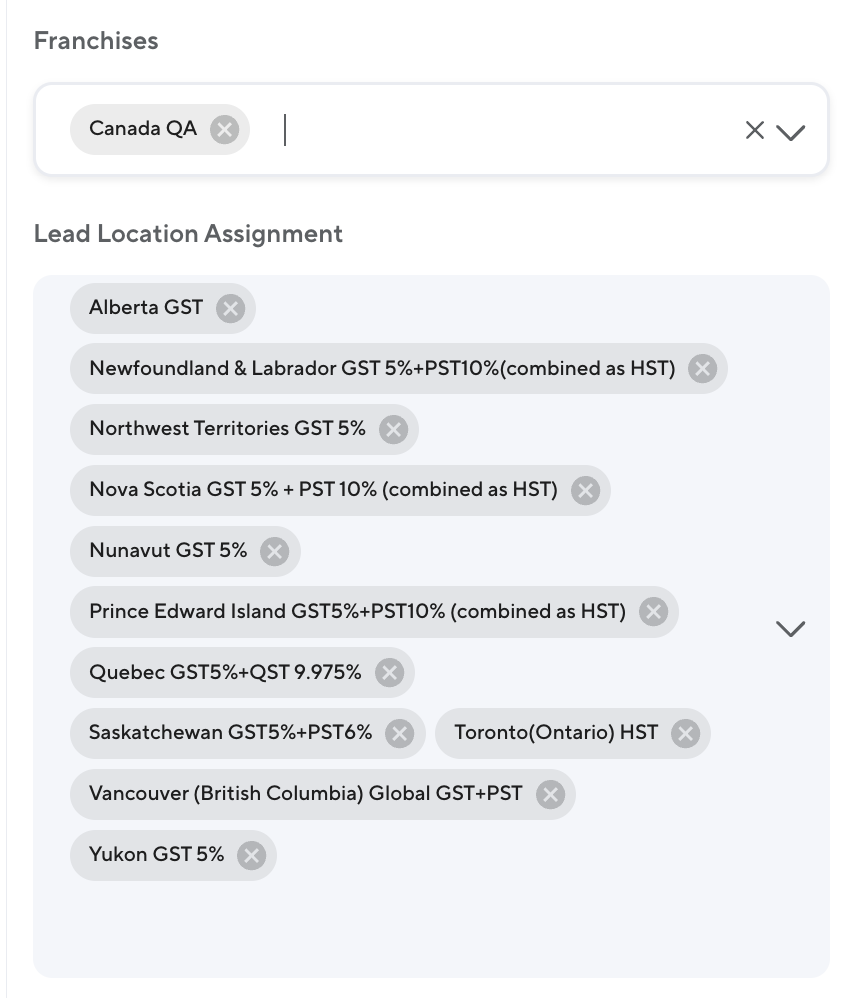Remove Northwest Territories GST 5% tag
Image resolution: width=844 pixels, height=998 pixels.
[x=394, y=430]
